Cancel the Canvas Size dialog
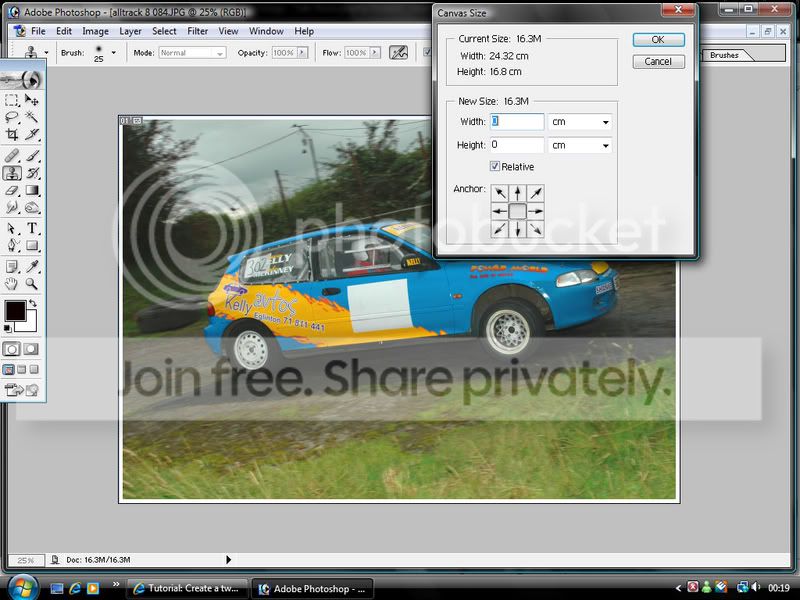This screenshot has height=600, width=800. [x=658, y=61]
